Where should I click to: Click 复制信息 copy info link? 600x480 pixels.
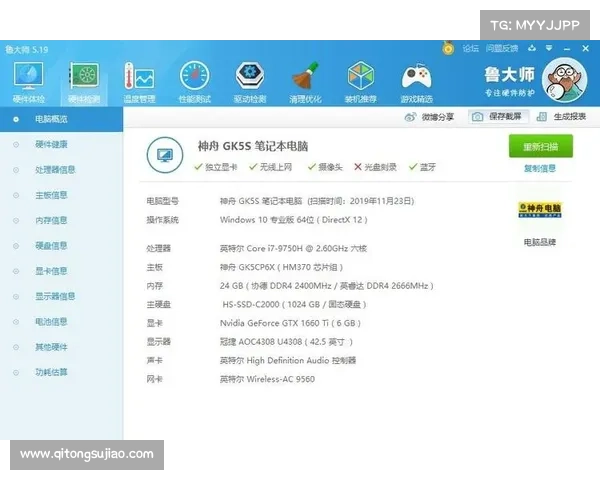click(540, 168)
